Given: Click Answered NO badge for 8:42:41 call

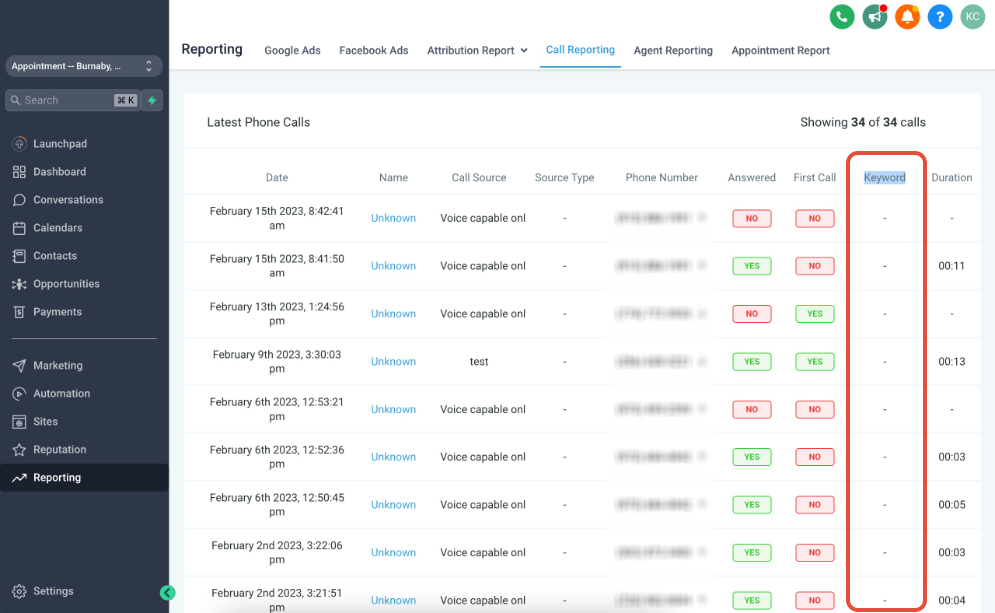Looking at the screenshot, I should [x=751, y=218].
